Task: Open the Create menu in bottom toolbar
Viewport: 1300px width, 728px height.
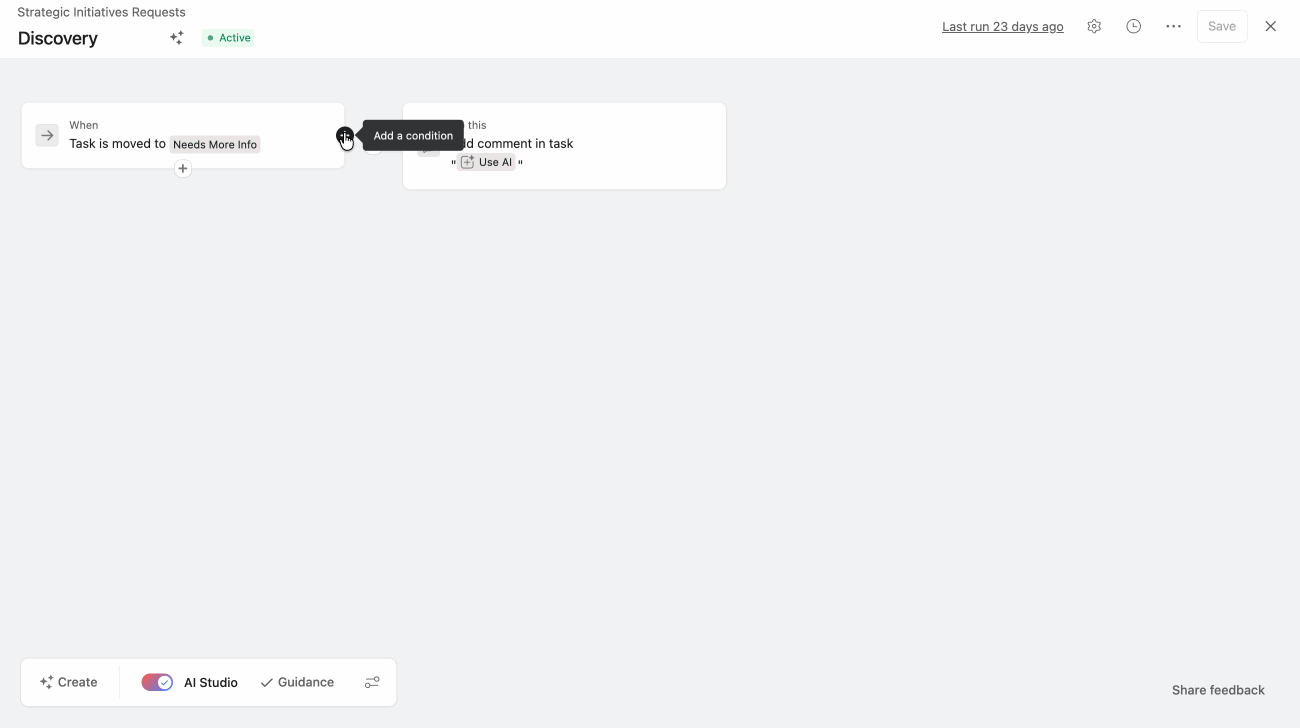Action: pos(68,682)
